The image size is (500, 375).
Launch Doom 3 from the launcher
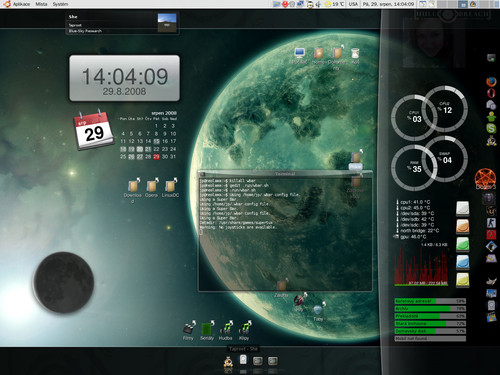pyautogui.click(x=485, y=179)
